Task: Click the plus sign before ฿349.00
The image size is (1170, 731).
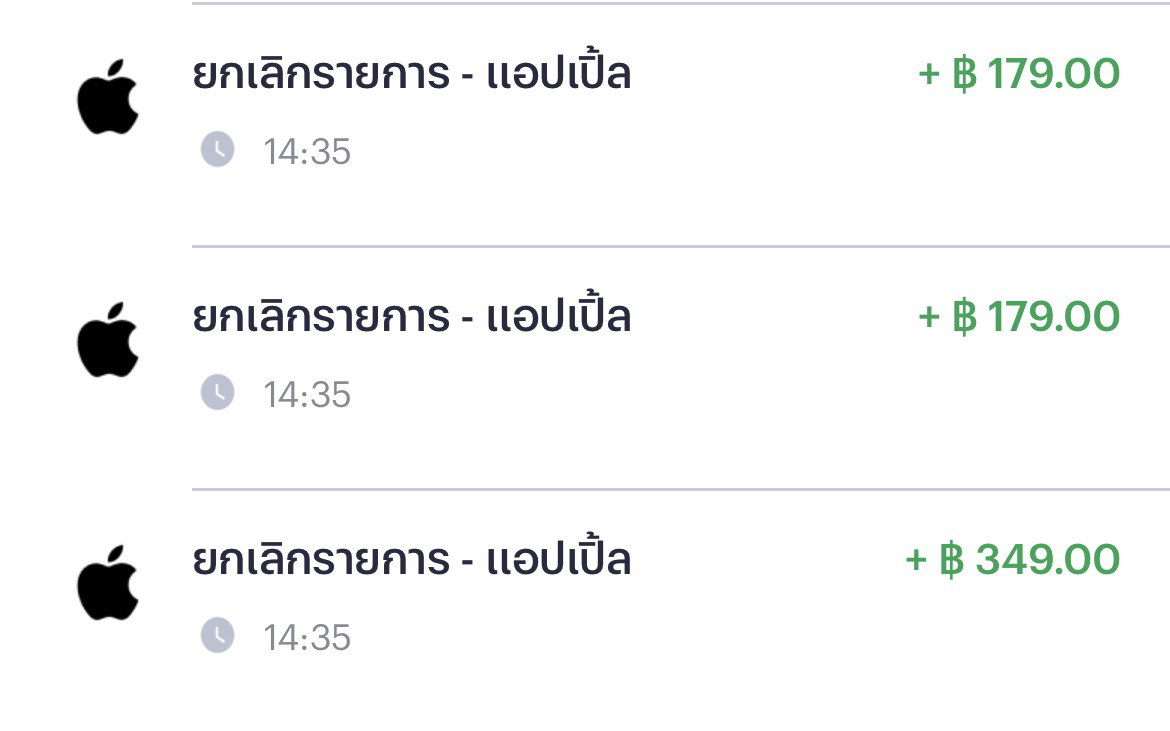Action: (x=916, y=559)
